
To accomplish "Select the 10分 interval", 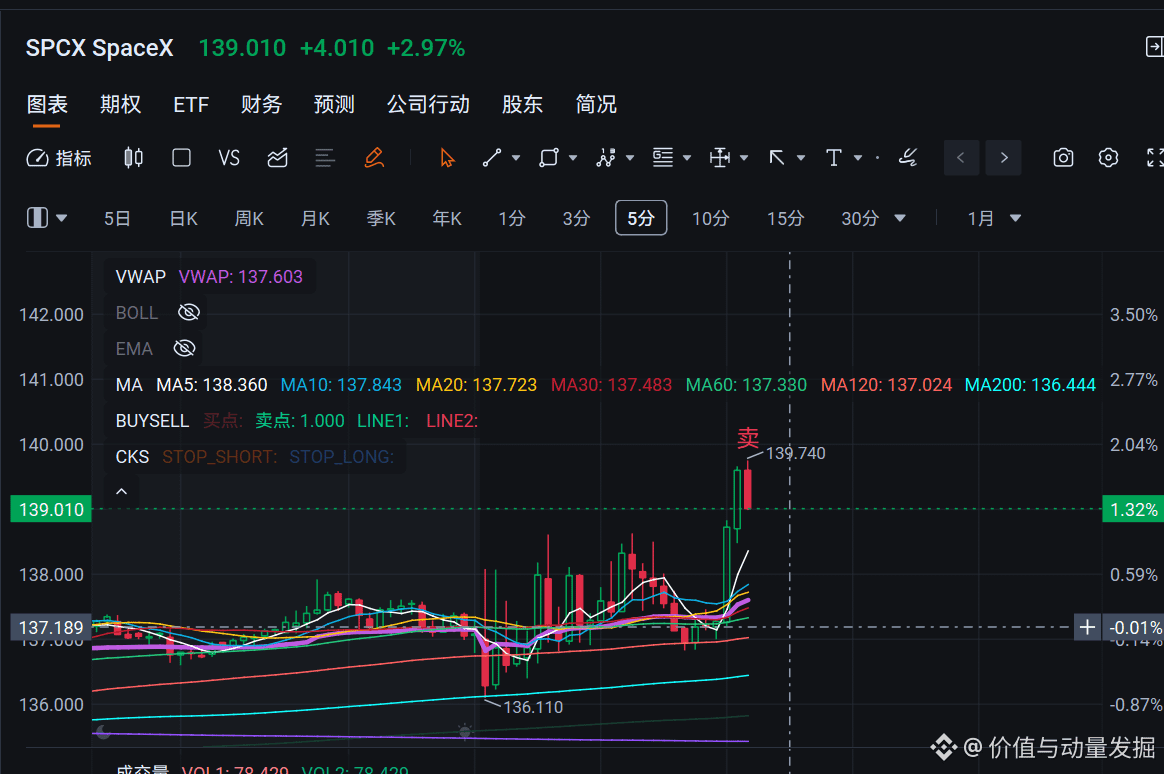I will coord(710,218).
